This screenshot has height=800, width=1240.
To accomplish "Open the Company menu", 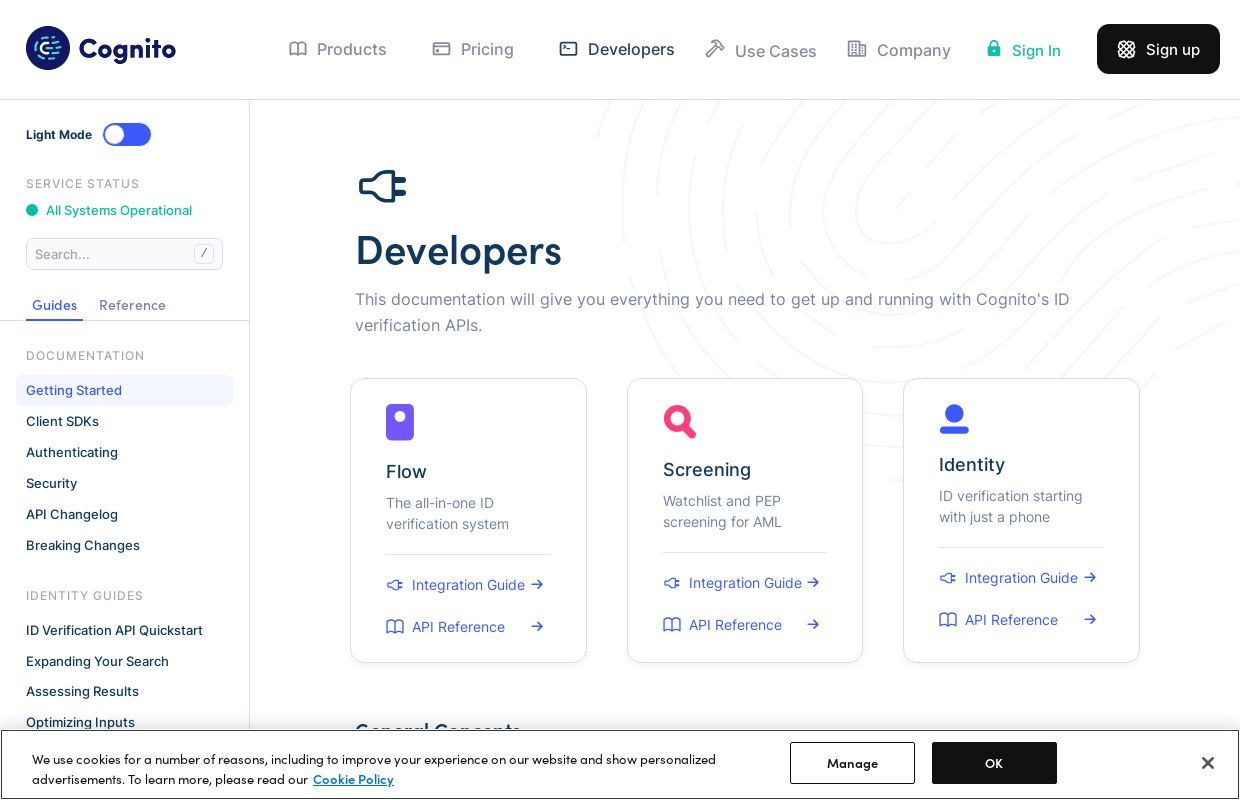I will [899, 50].
